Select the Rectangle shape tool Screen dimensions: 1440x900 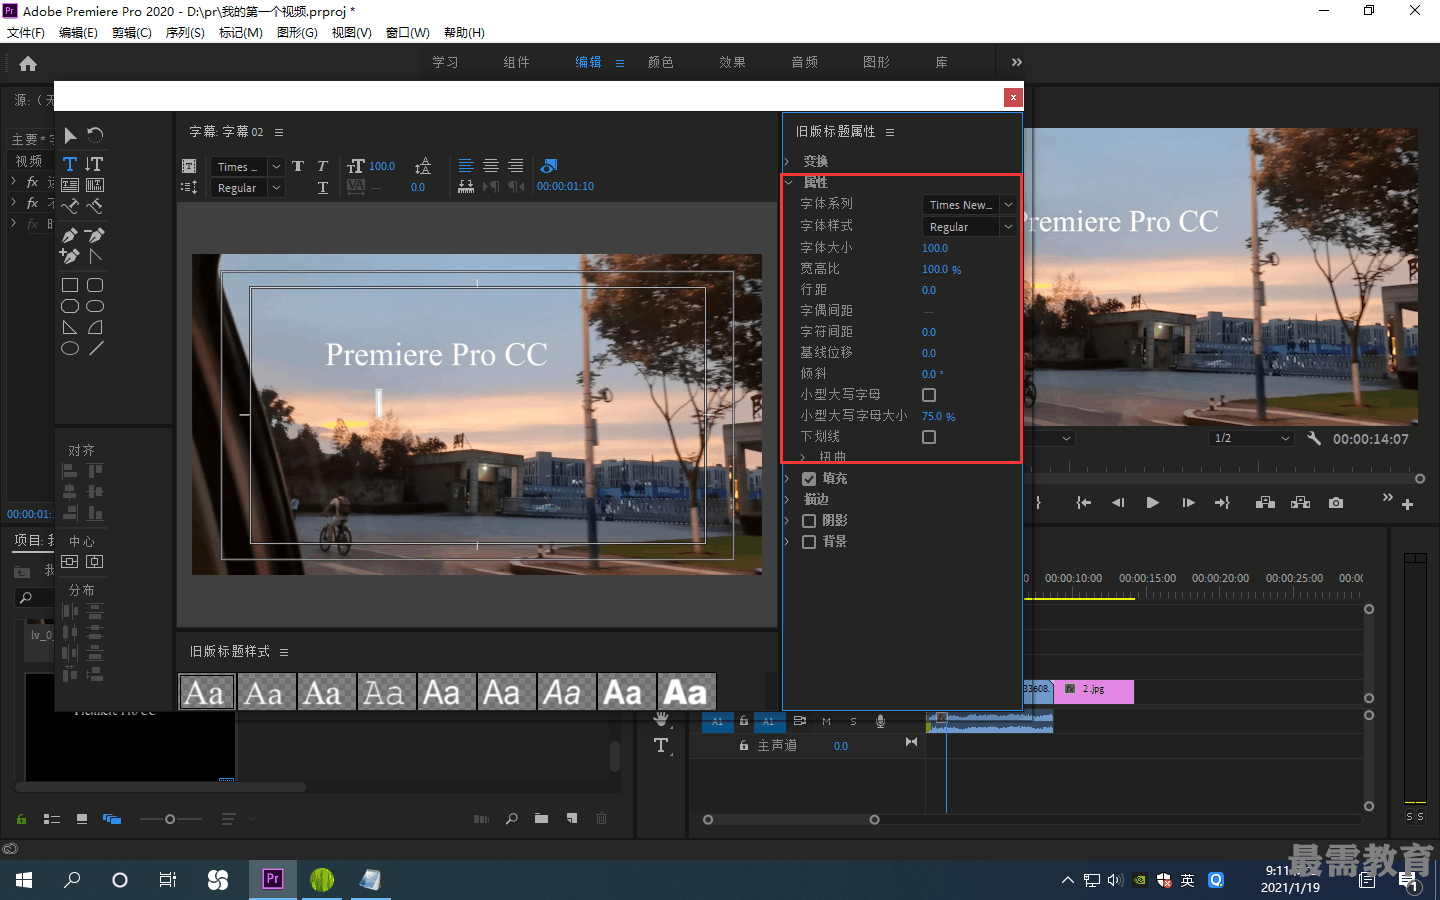(70, 285)
